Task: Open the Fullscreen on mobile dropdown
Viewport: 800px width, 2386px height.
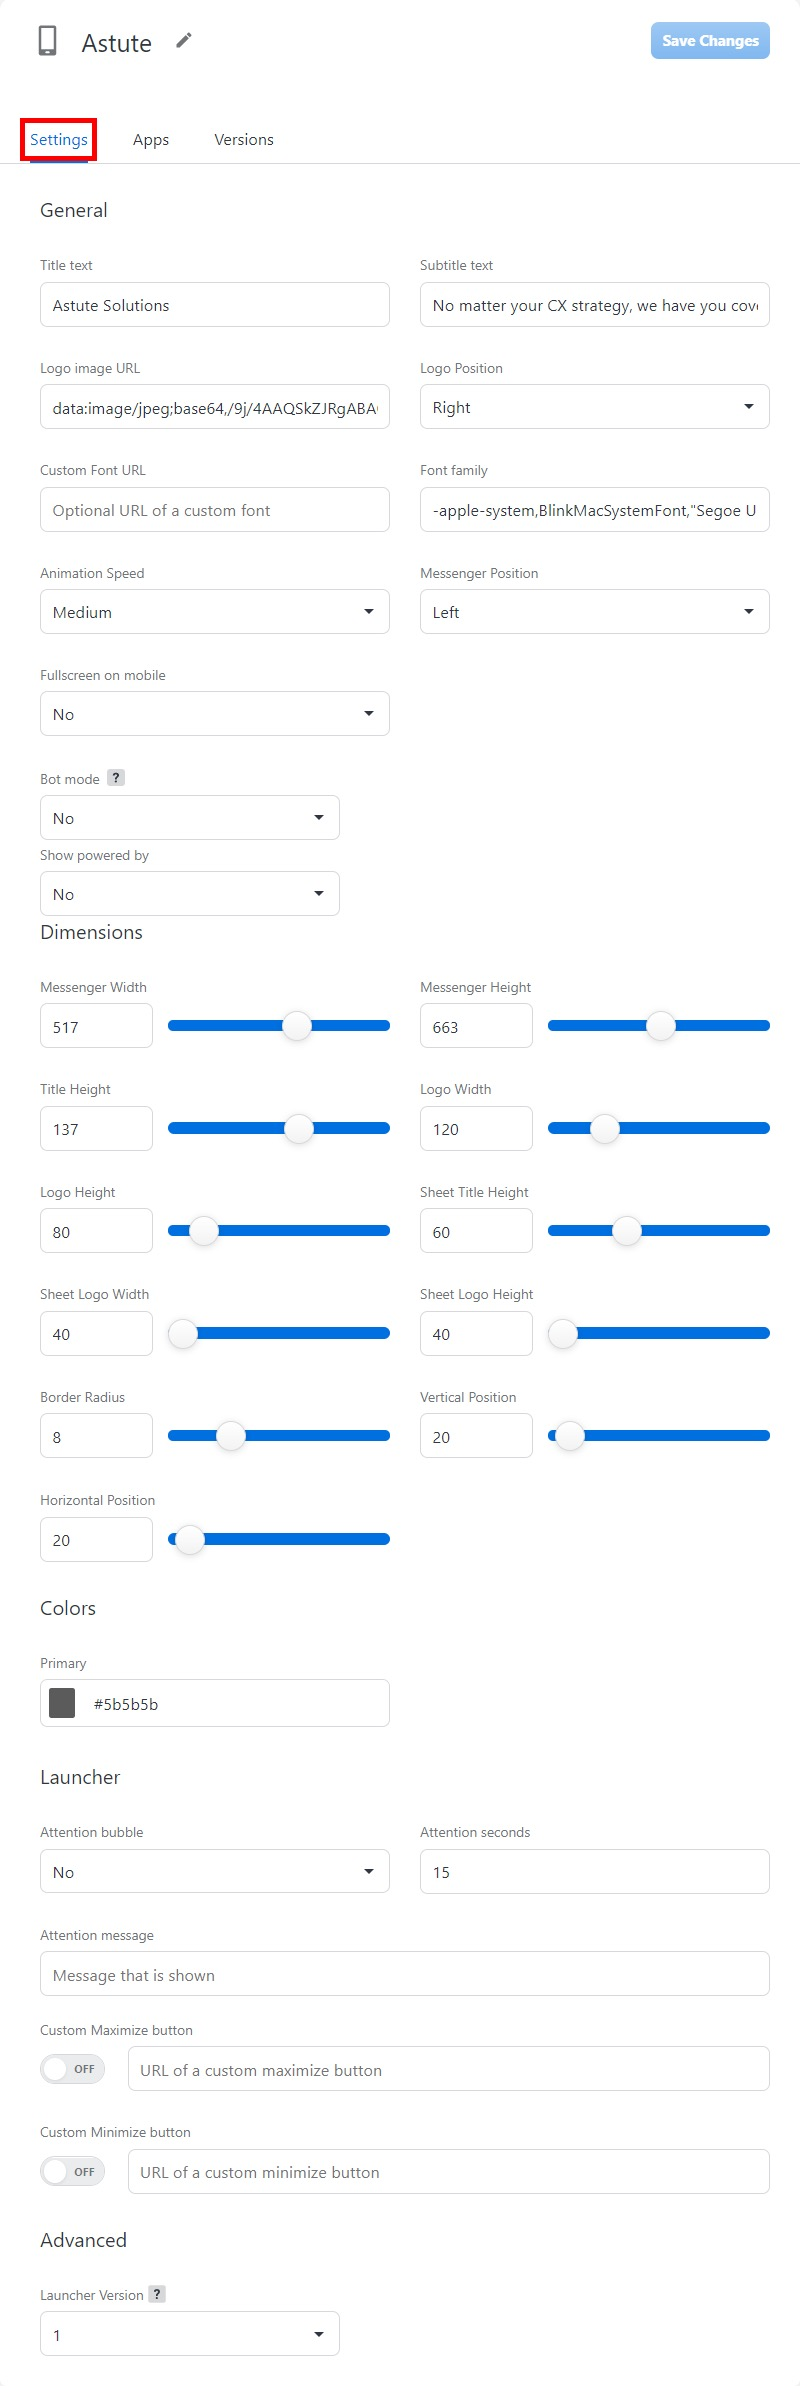Action: point(214,714)
